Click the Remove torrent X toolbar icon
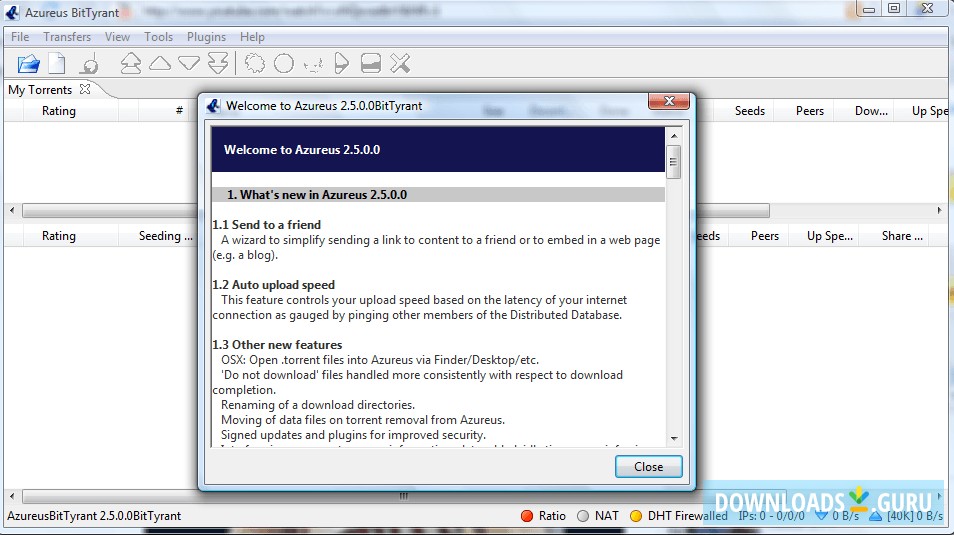Screen dimensions: 954x535 (400, 63)
